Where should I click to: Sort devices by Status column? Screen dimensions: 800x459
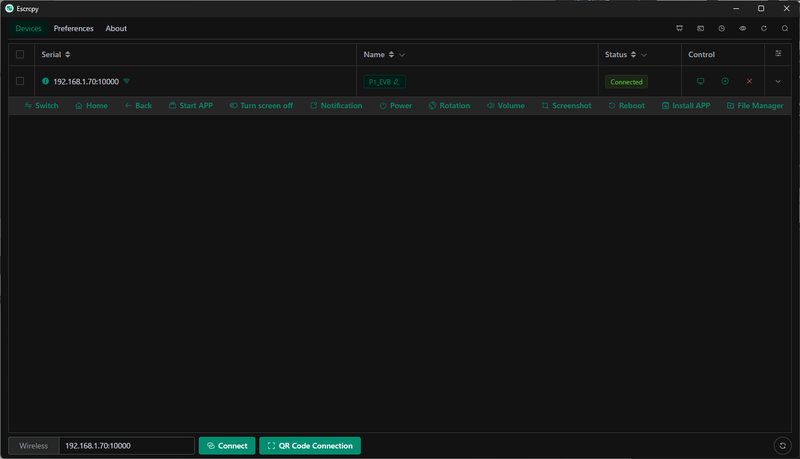point(633,55)
